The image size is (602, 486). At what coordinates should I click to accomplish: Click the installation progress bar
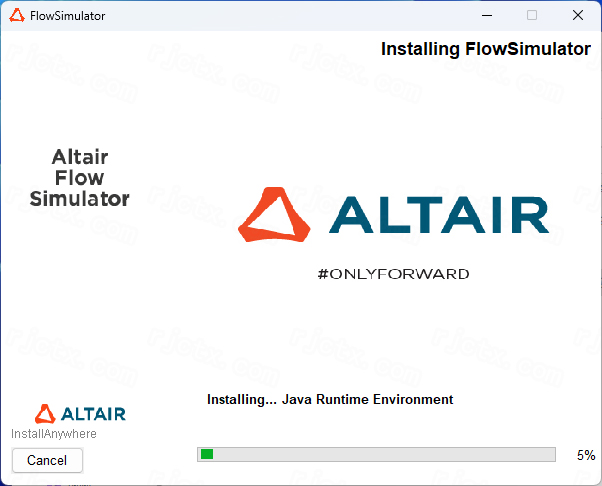point(376,455)
